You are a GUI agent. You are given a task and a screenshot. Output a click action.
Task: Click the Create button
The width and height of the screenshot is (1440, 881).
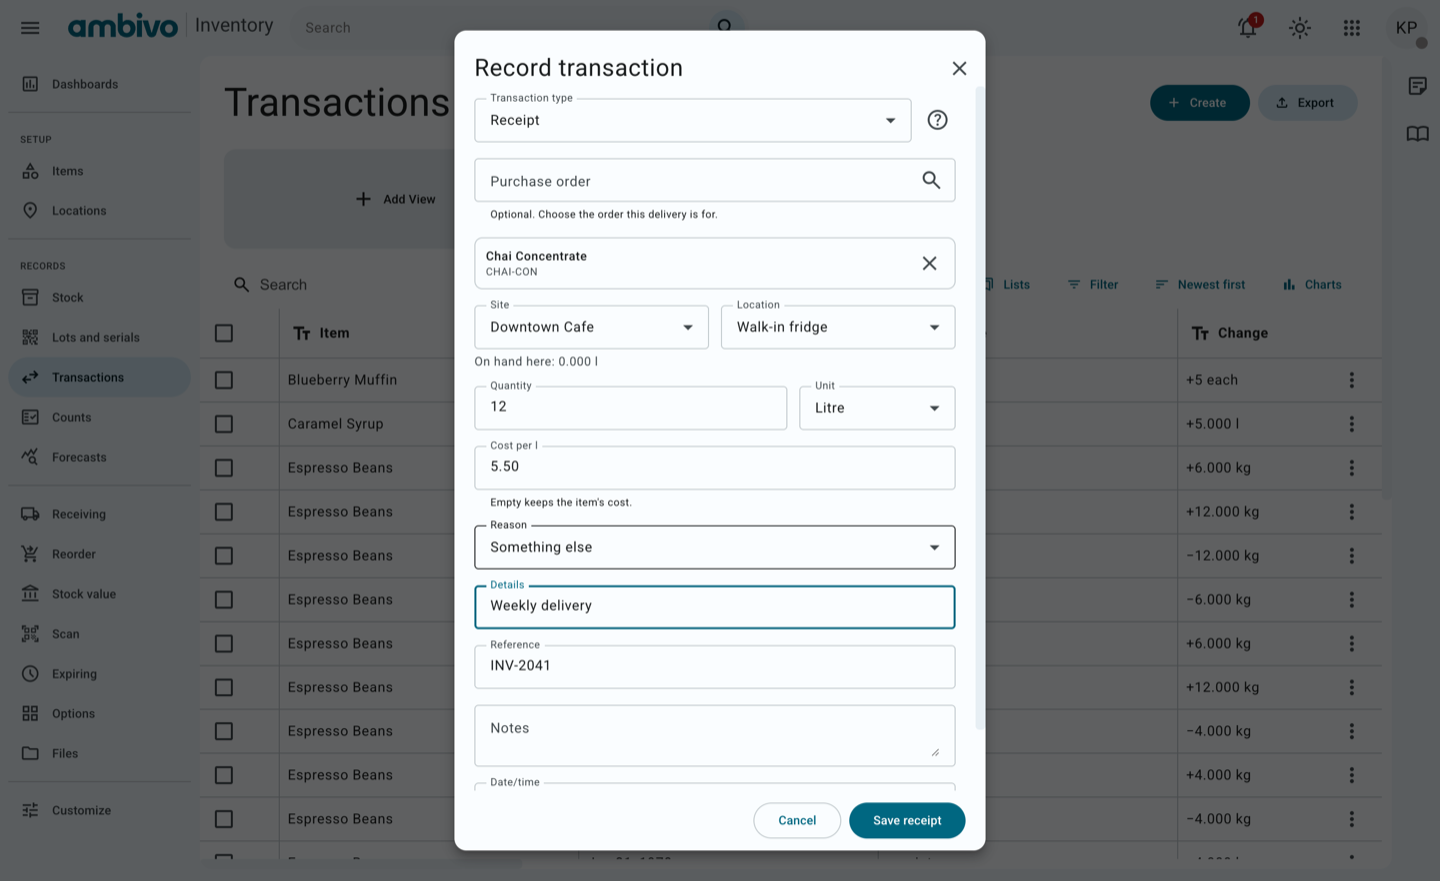click(1199, 103)
